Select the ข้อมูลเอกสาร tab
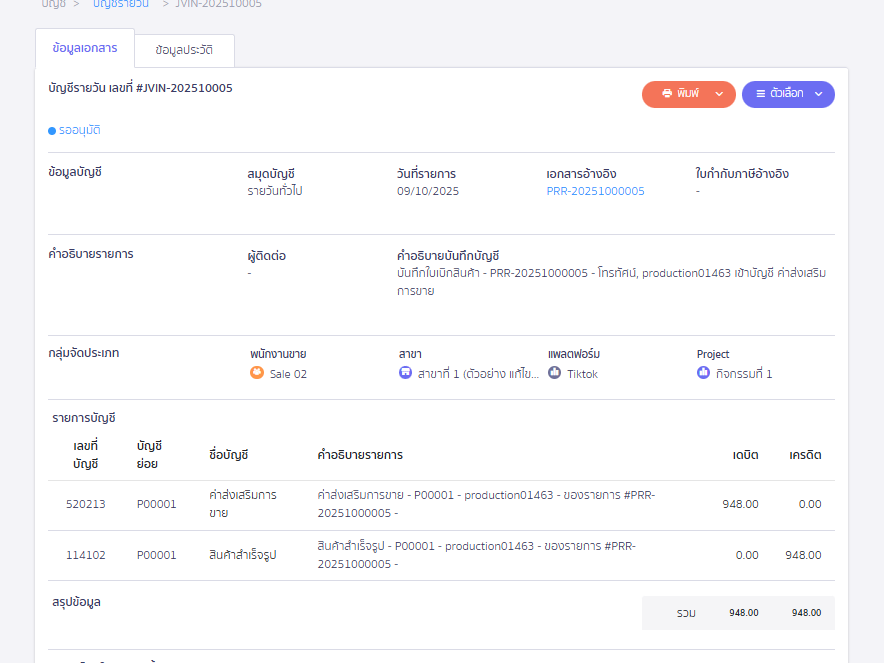Viewport: 884px width, 663px height. click(84, 48)
